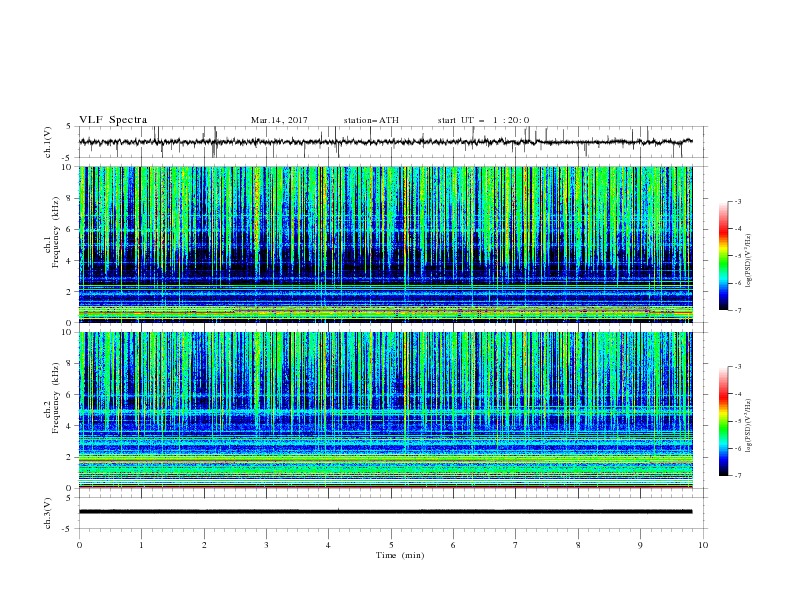Click the "VLF Spectra" title text
The image size is (792, 612).
(x=113, y=120)
